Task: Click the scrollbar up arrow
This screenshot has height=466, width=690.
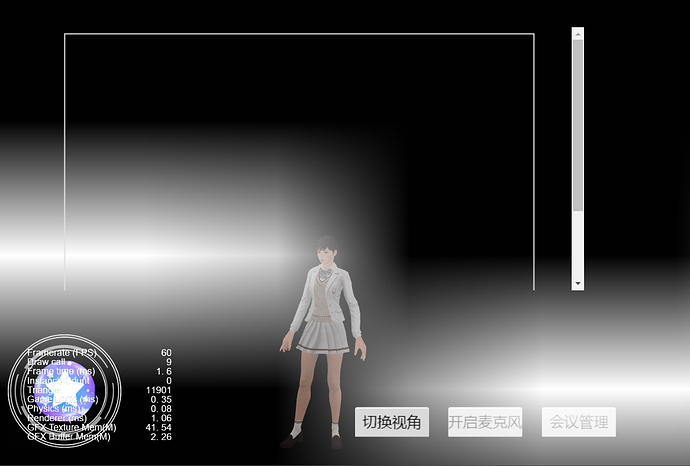Action: click(578, 34)
